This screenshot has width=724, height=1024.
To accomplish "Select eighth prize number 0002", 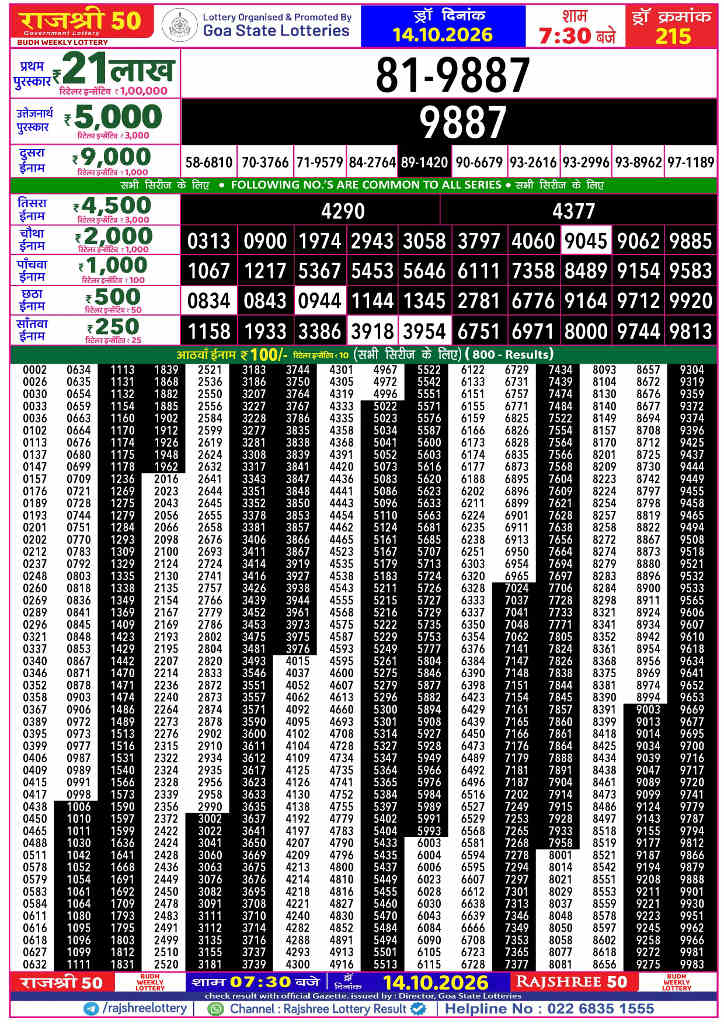I will pos(35,370).
